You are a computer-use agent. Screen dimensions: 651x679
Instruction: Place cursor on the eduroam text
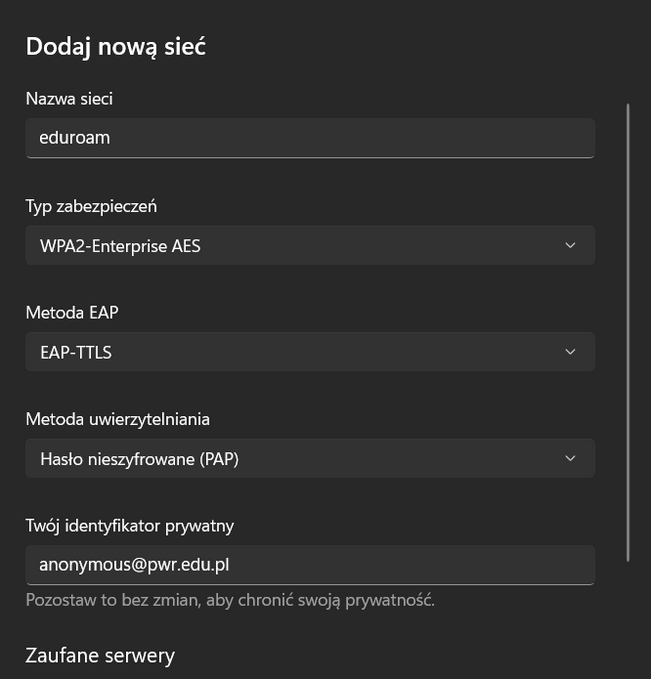tap(74, 138)
